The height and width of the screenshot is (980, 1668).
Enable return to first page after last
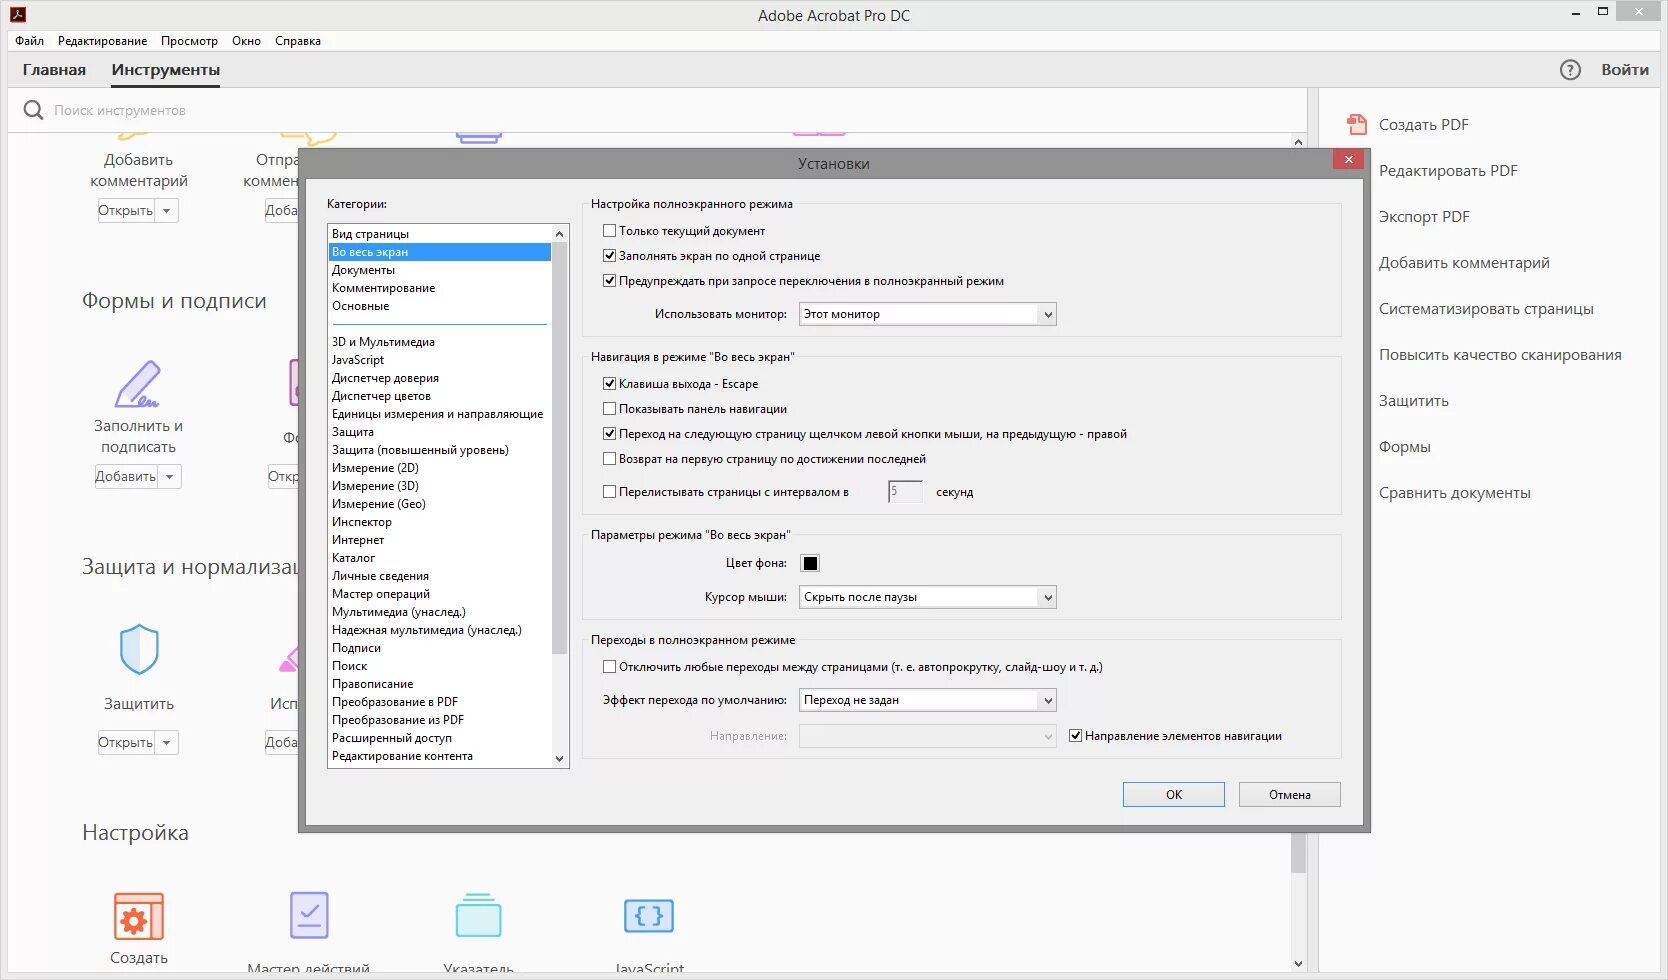pyautogui.click(x=609, y=459)
